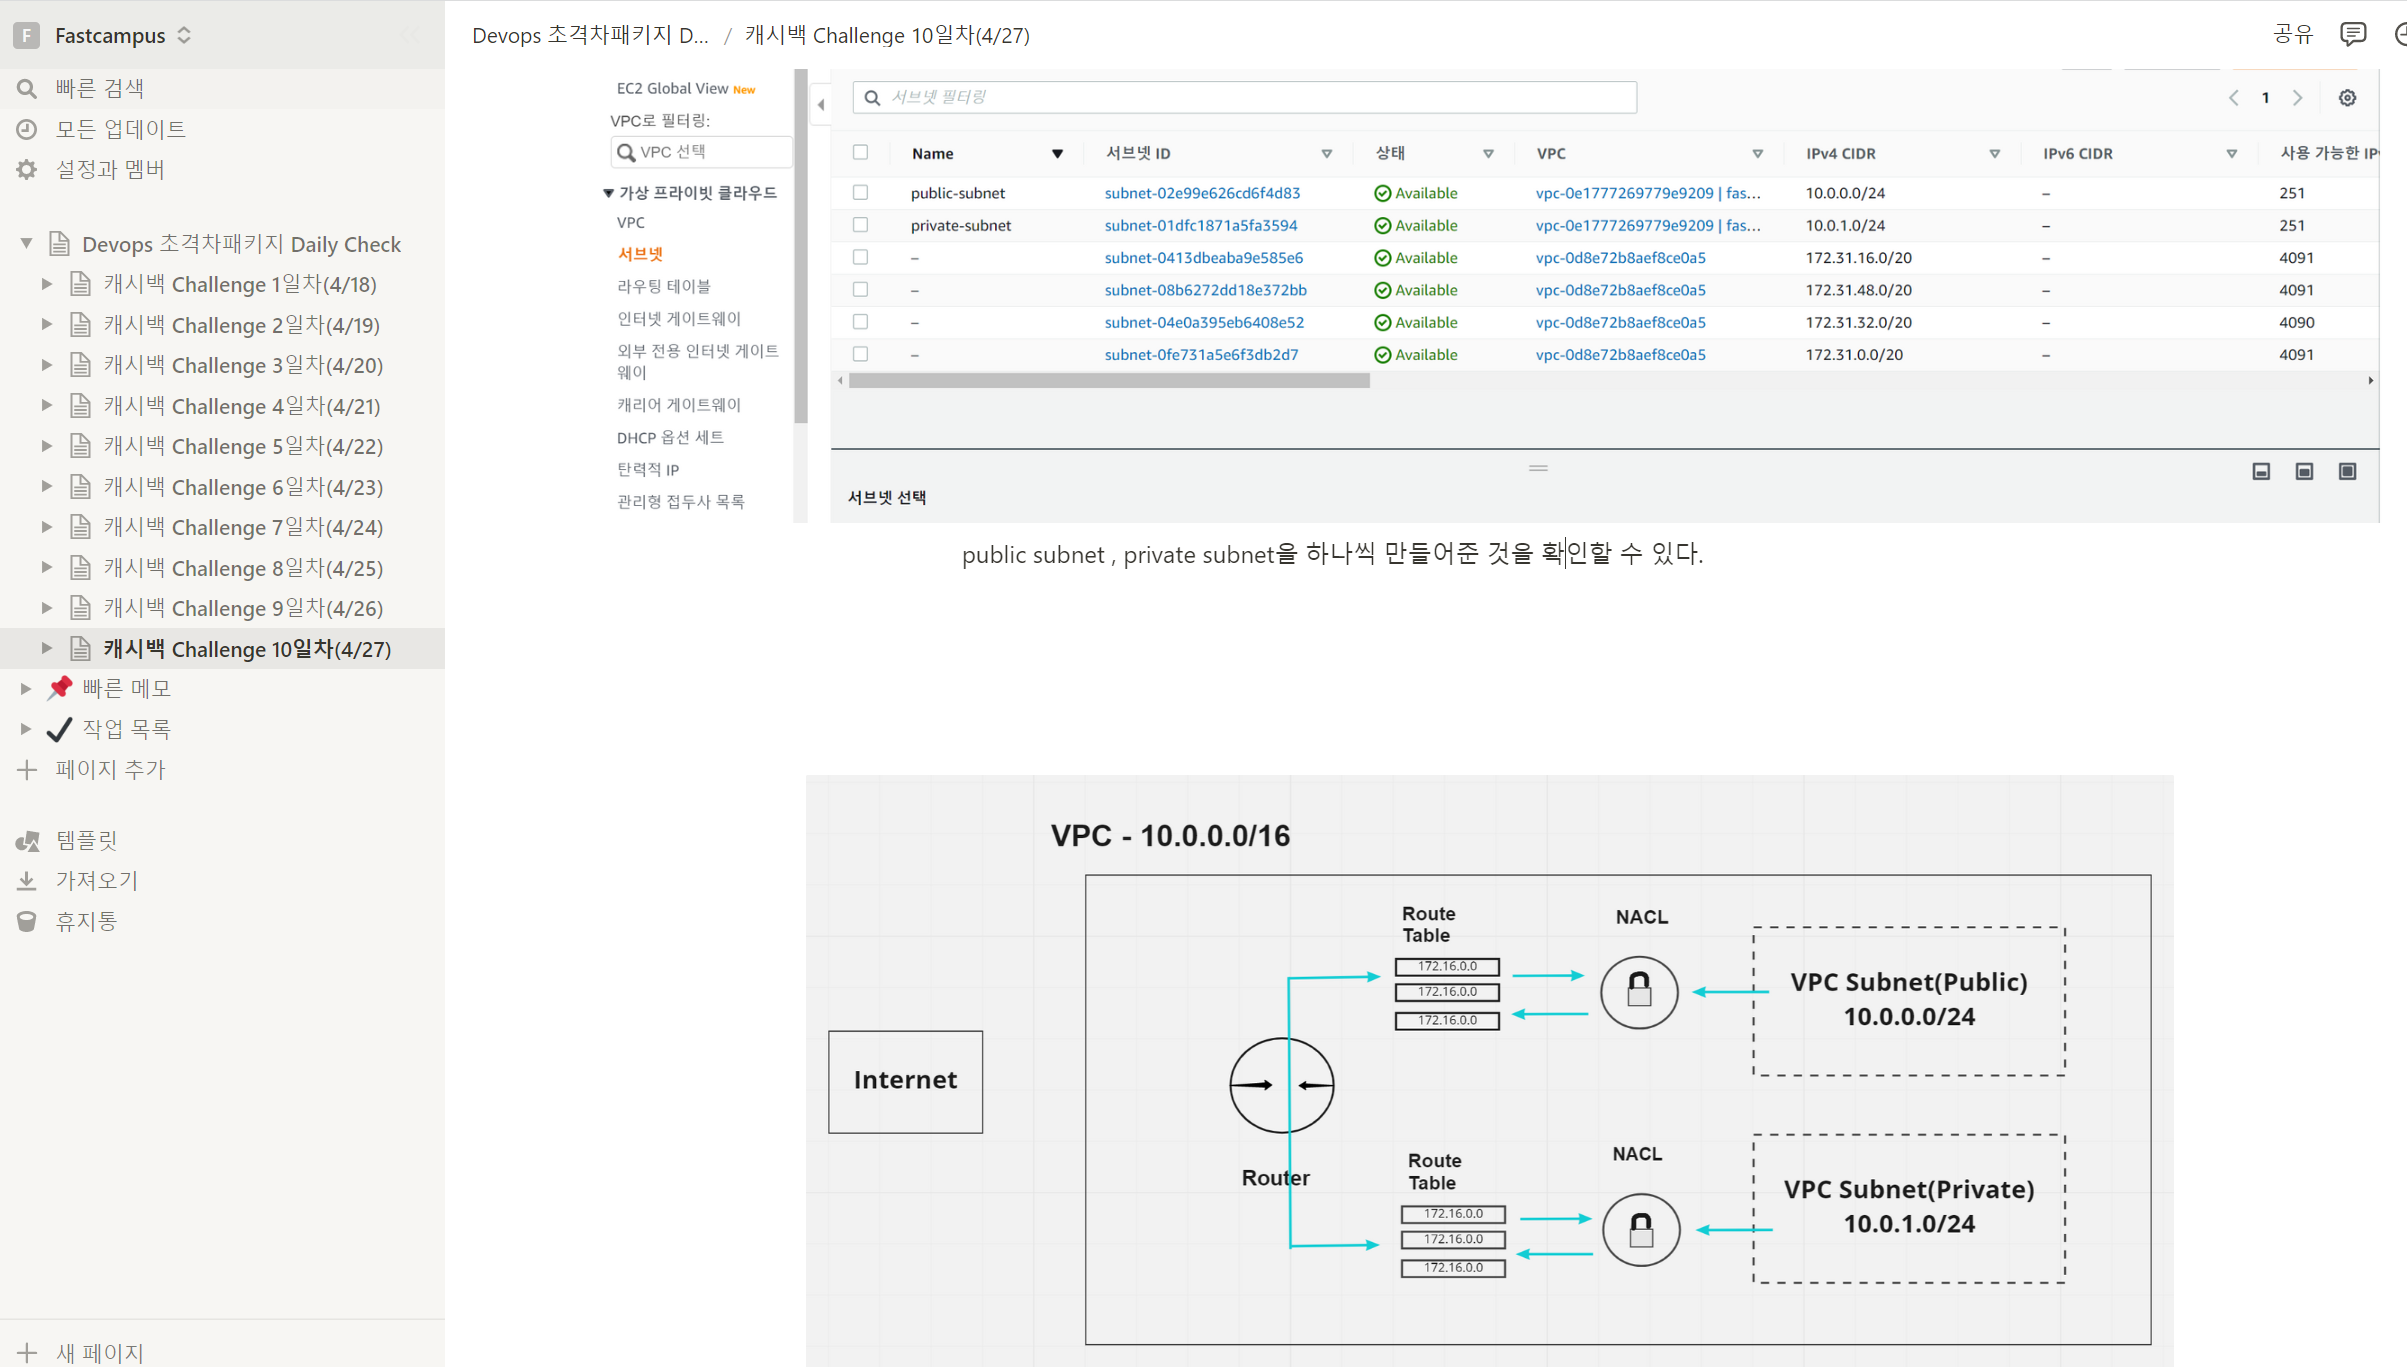Select the 인터넷 게이트웨이 menu item
Screen dimensions: 2407x1367
(678, 319)
